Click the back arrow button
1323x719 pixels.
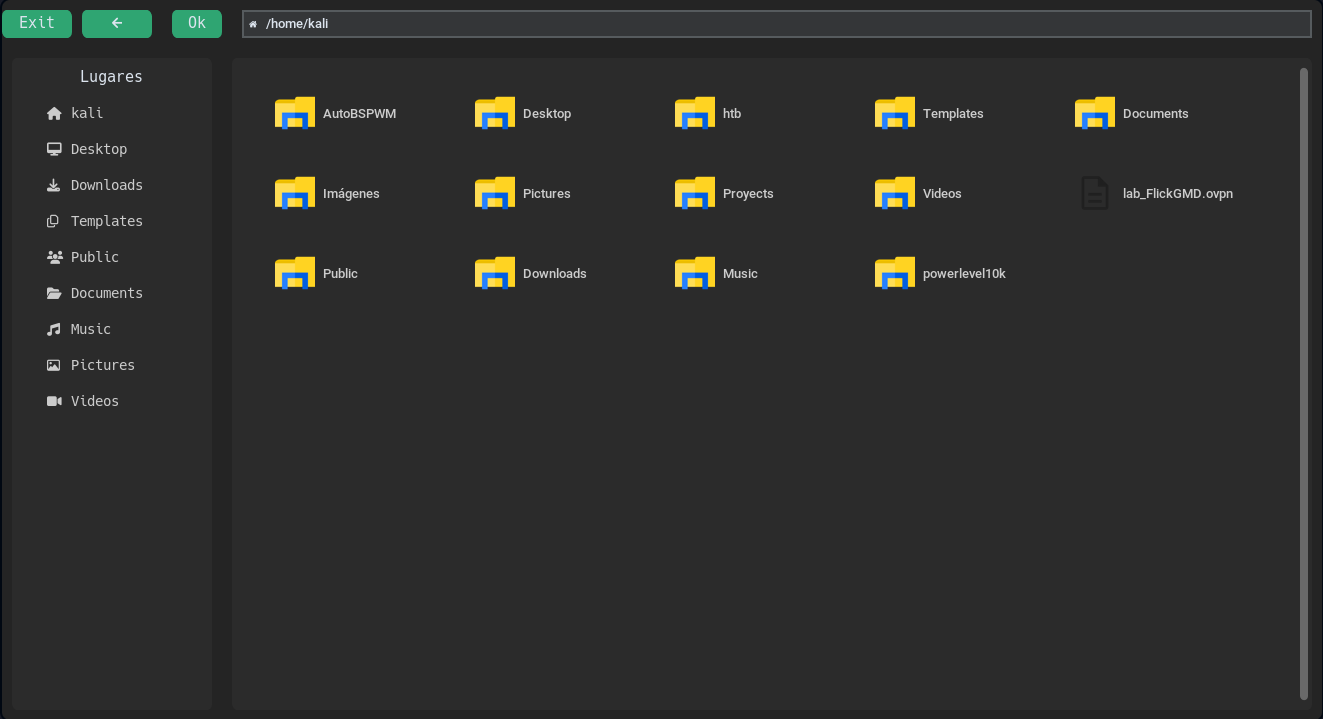pos(117,23)
